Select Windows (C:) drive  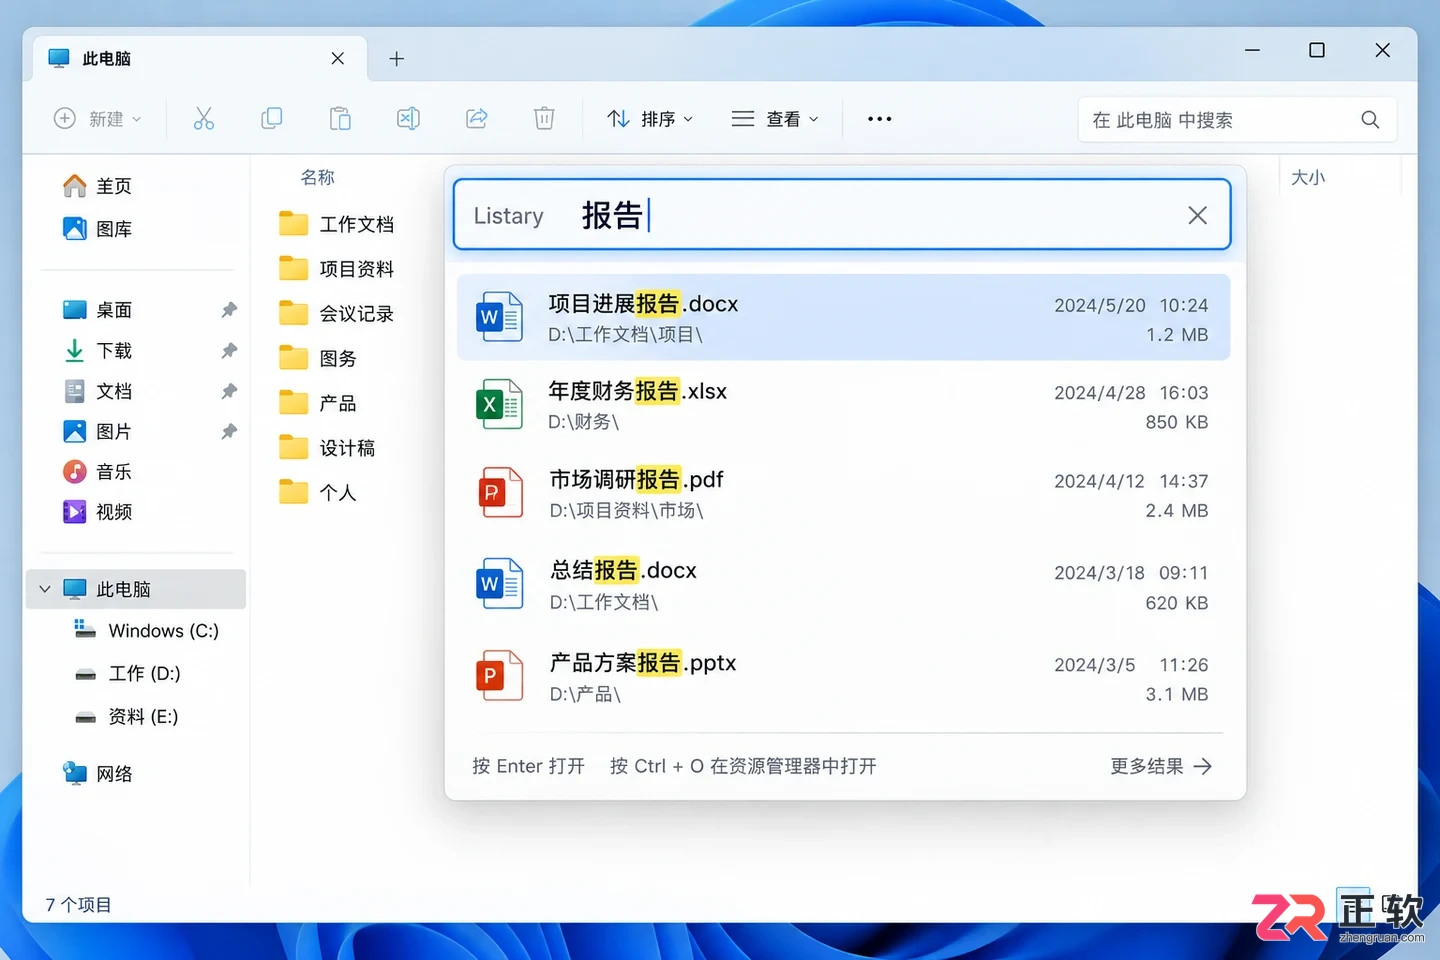tap(146, 631)
